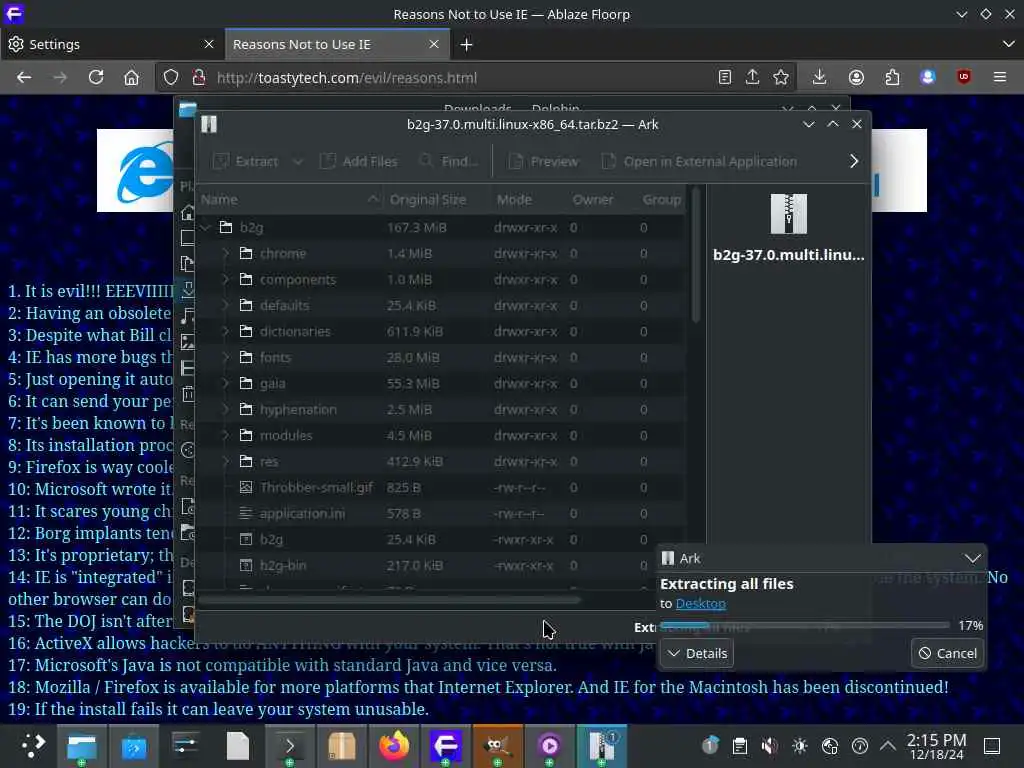1024x768 pixels.
Task: Select the application.ini file
Action: [x=442, y=514]
